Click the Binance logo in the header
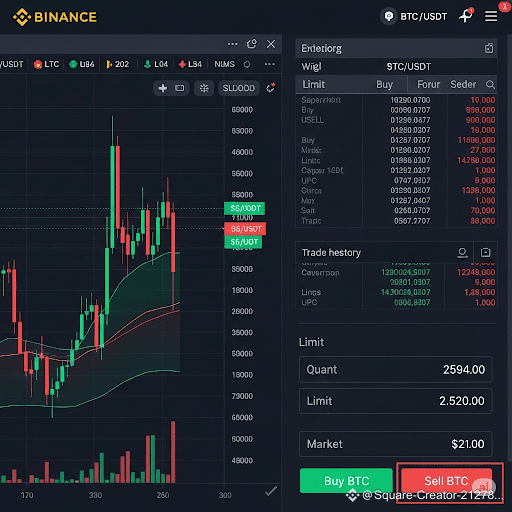This screenshot has height=512, width=512. [55, 17]
